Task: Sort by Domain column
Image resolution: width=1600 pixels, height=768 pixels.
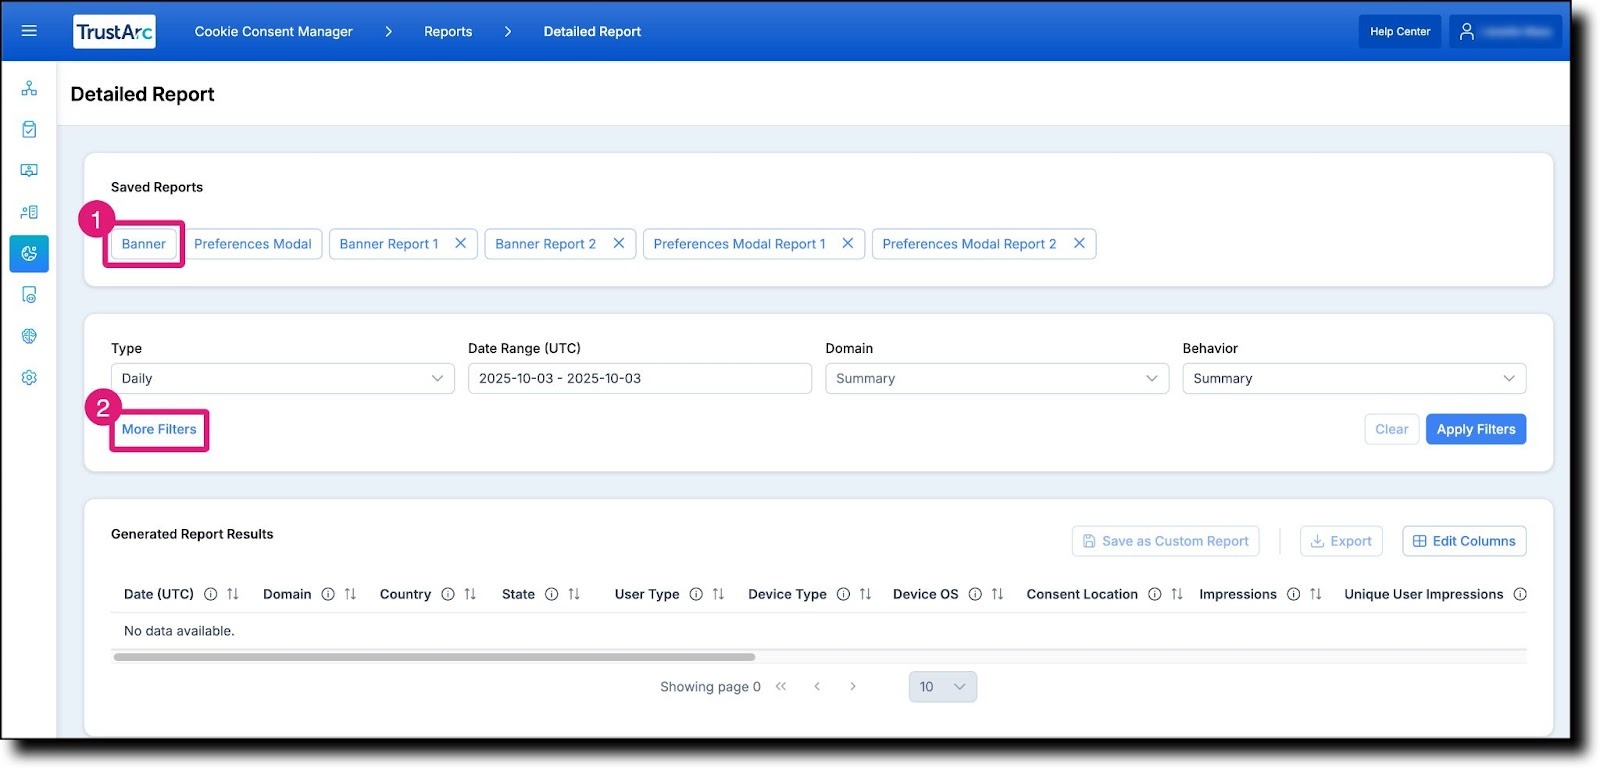Action: [350, 594]
